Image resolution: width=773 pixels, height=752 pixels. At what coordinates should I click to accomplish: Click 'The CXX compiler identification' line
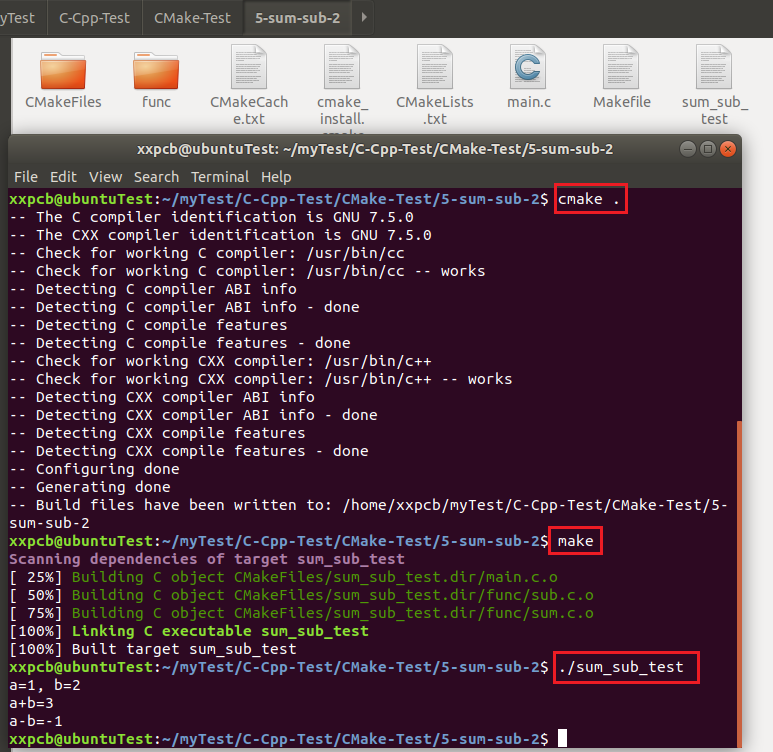(x=220, y=235)
